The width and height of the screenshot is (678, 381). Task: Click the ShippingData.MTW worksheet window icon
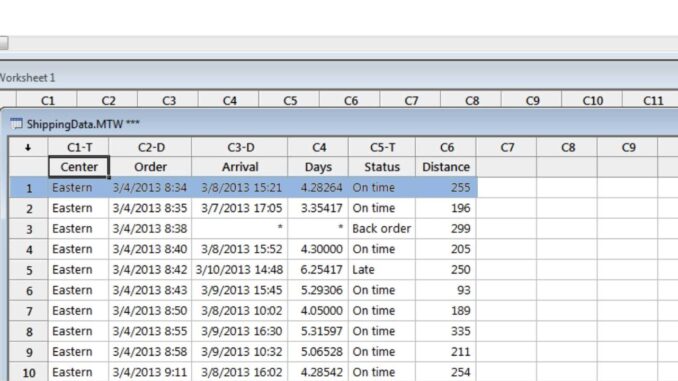pyautogui.click(x=16, y=124)
